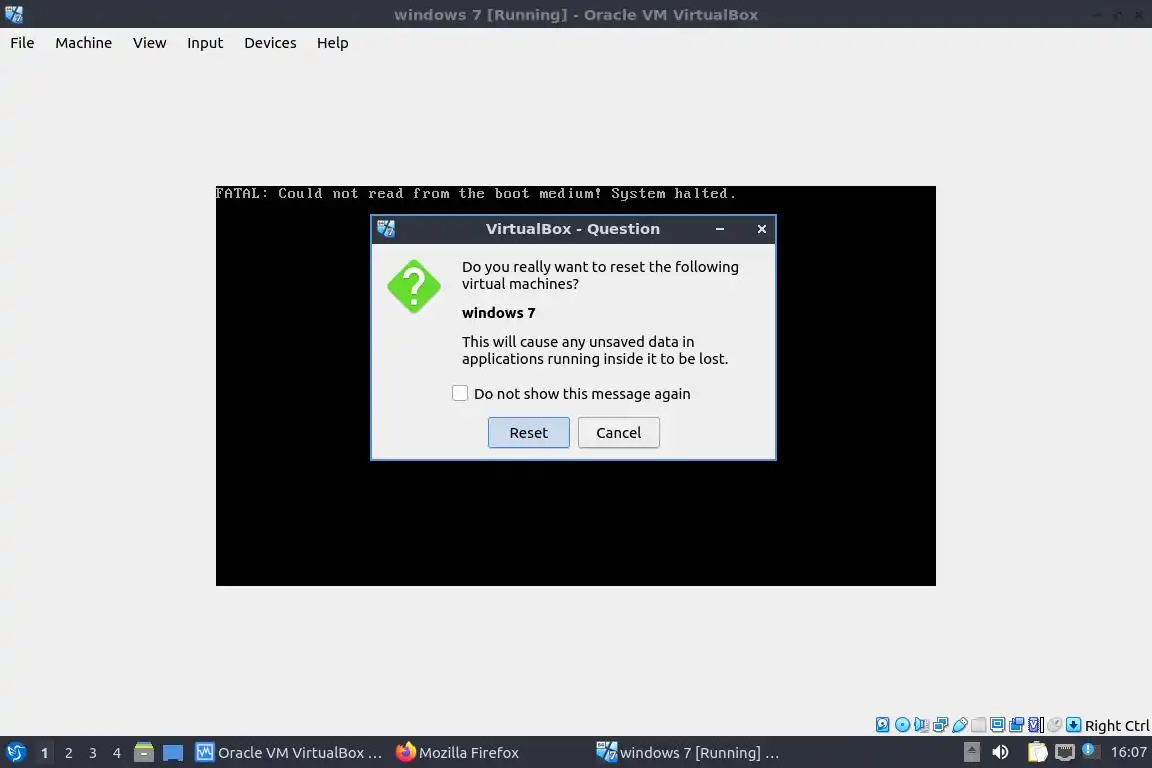The height and width of the screenshot is (768, 1152).
Task: Switch to workspace 4
Action: pyautogui.click(x=117, y=753)
